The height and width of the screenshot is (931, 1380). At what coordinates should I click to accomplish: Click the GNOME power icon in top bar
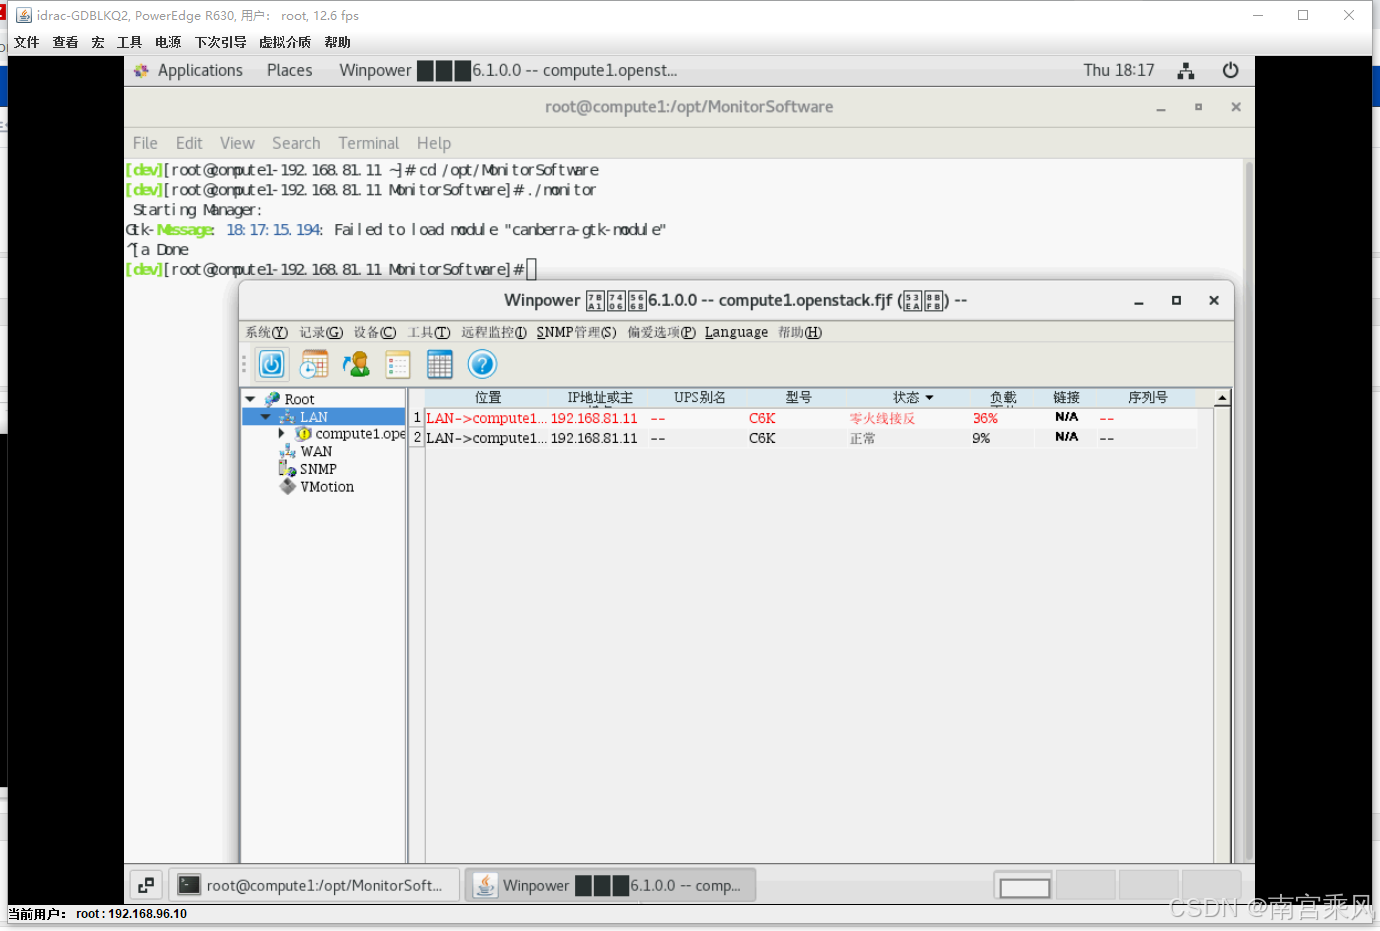[x=1231, y=70]
